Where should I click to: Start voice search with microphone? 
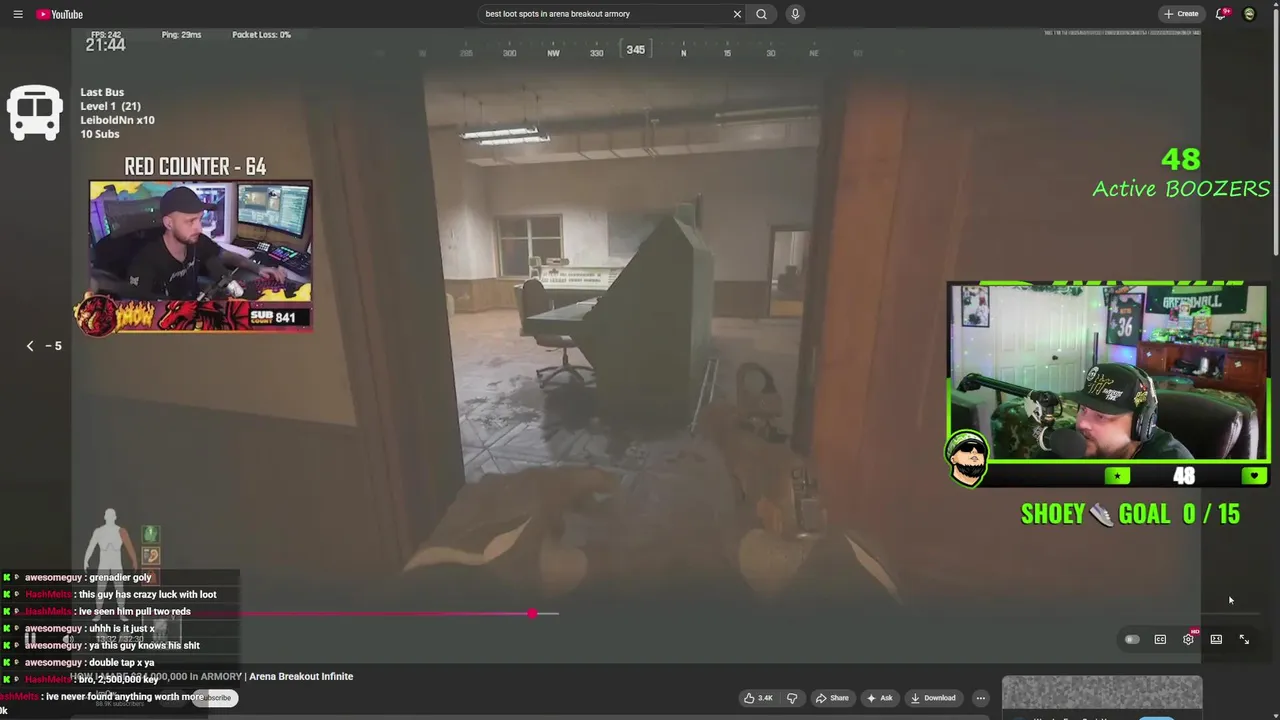[795, 14]
